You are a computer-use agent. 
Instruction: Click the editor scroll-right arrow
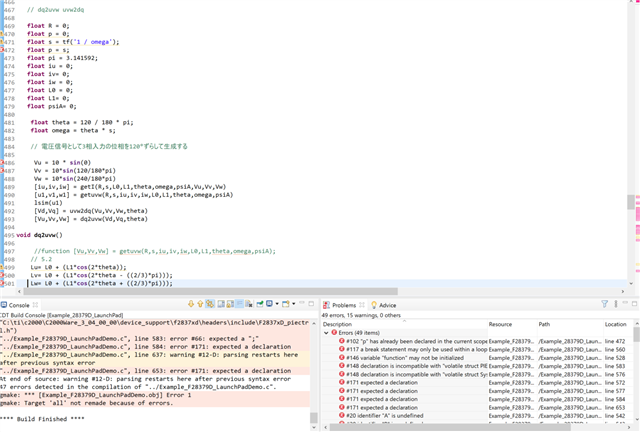(x=623, y=292)
